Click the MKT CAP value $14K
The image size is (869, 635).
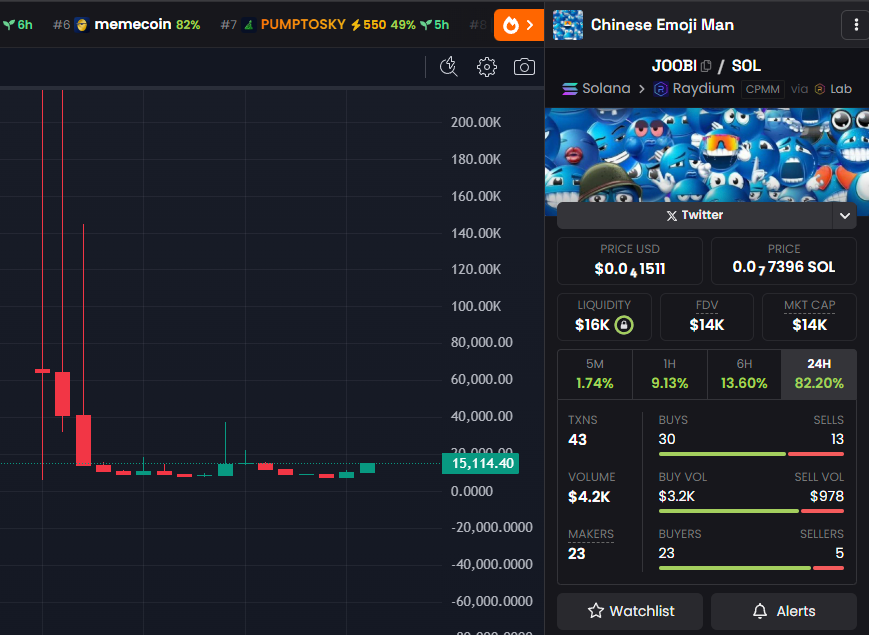point(809,325)
